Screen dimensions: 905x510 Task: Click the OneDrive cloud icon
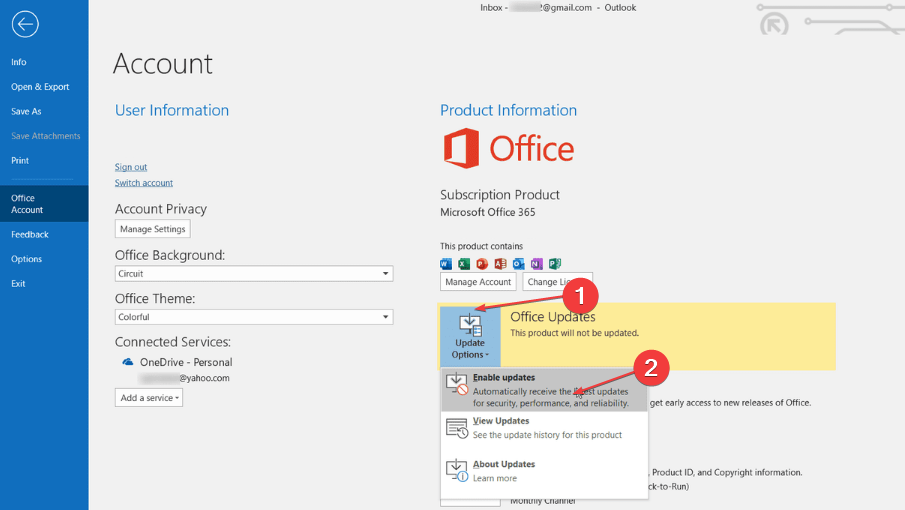(128, 362)
